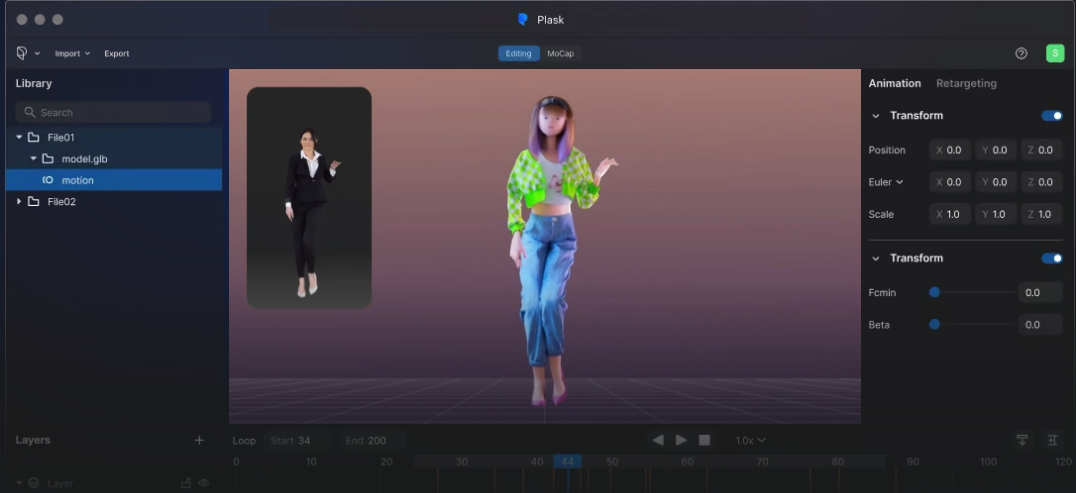Lock the Layer with padlock icon
This screenshot has height=493, width=1076.
coord(185,483)
